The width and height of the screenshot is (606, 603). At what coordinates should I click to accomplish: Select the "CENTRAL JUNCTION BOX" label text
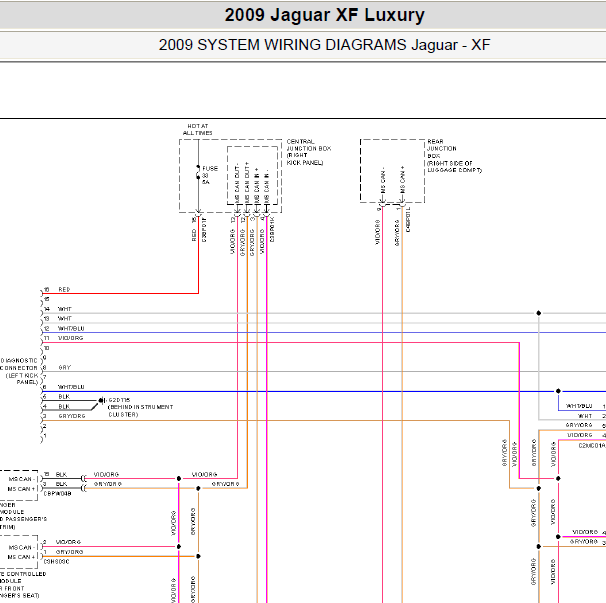click(x=308, y=145)
